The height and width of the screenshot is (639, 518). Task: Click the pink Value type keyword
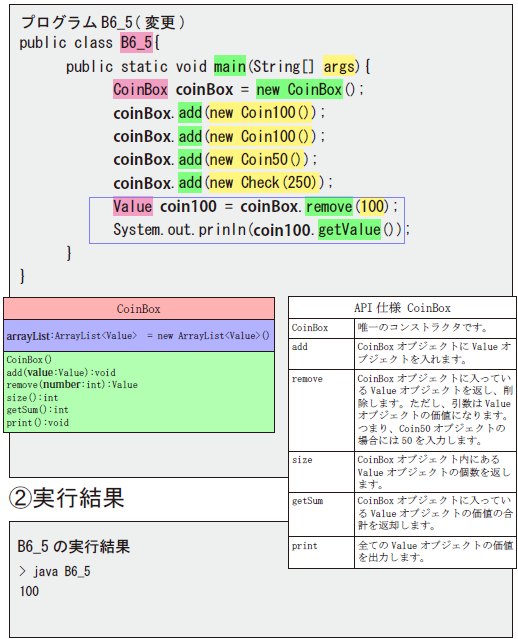tap(133, 207)
